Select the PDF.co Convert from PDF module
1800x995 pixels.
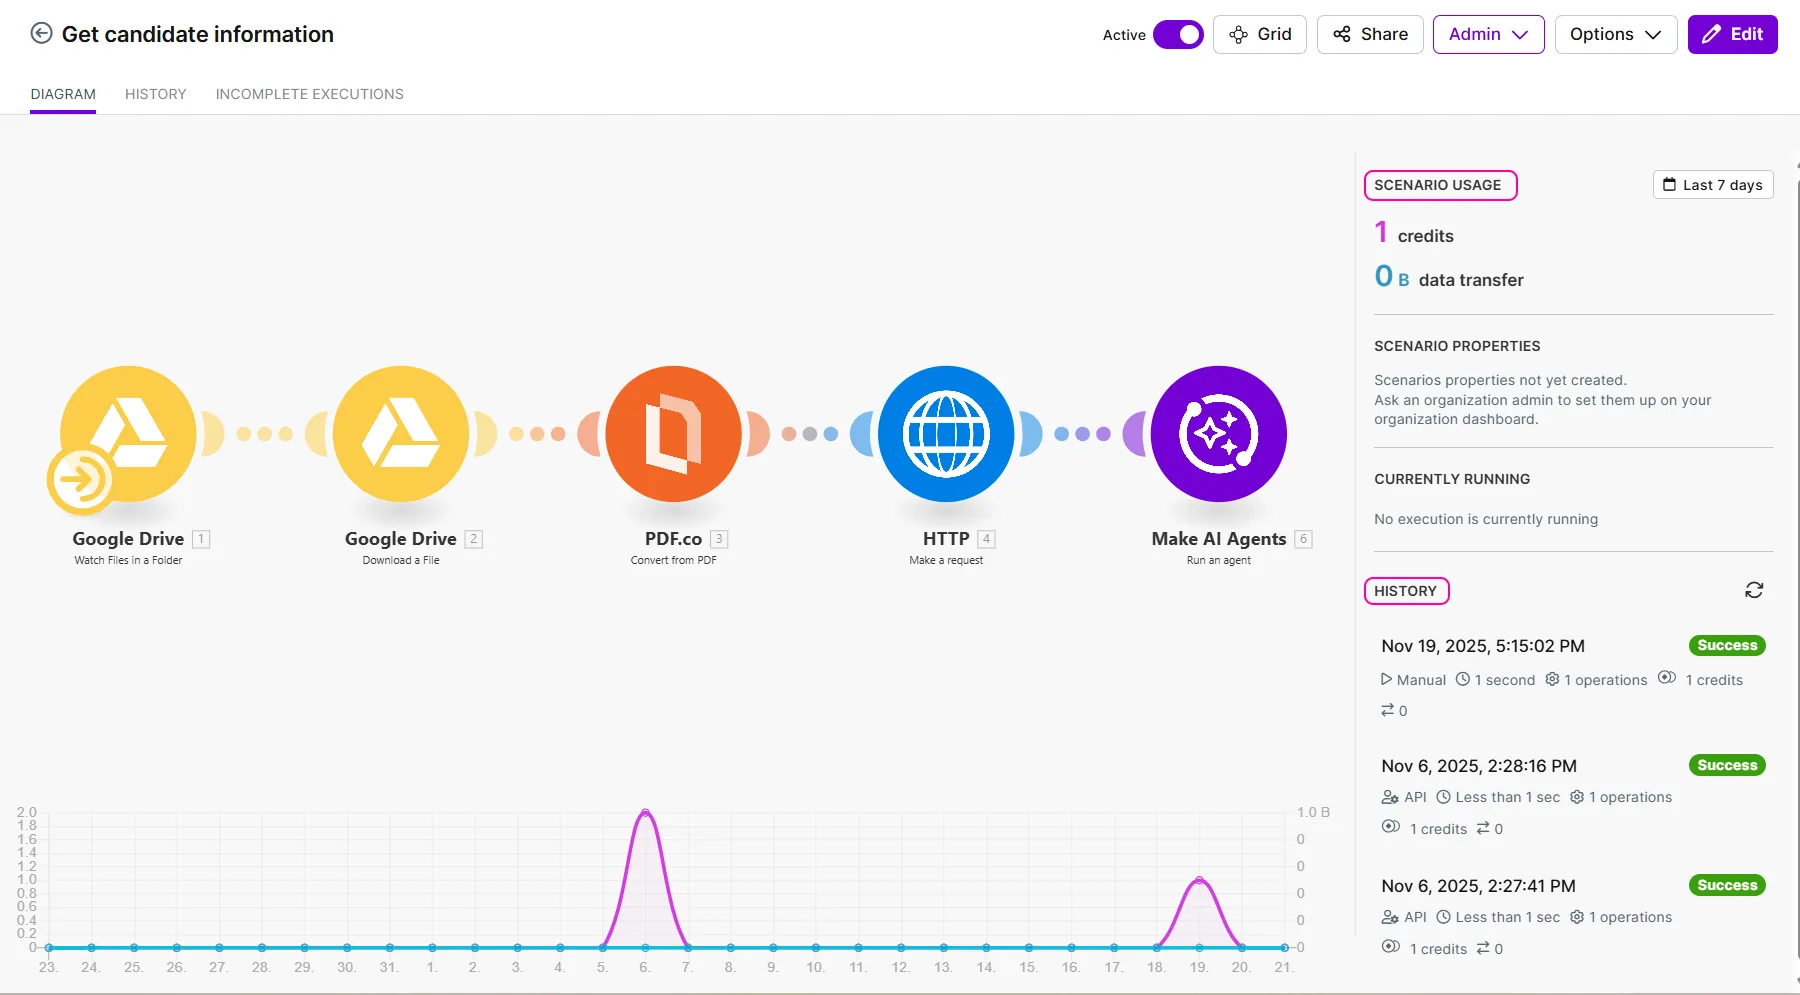click(x=674, y=434)
